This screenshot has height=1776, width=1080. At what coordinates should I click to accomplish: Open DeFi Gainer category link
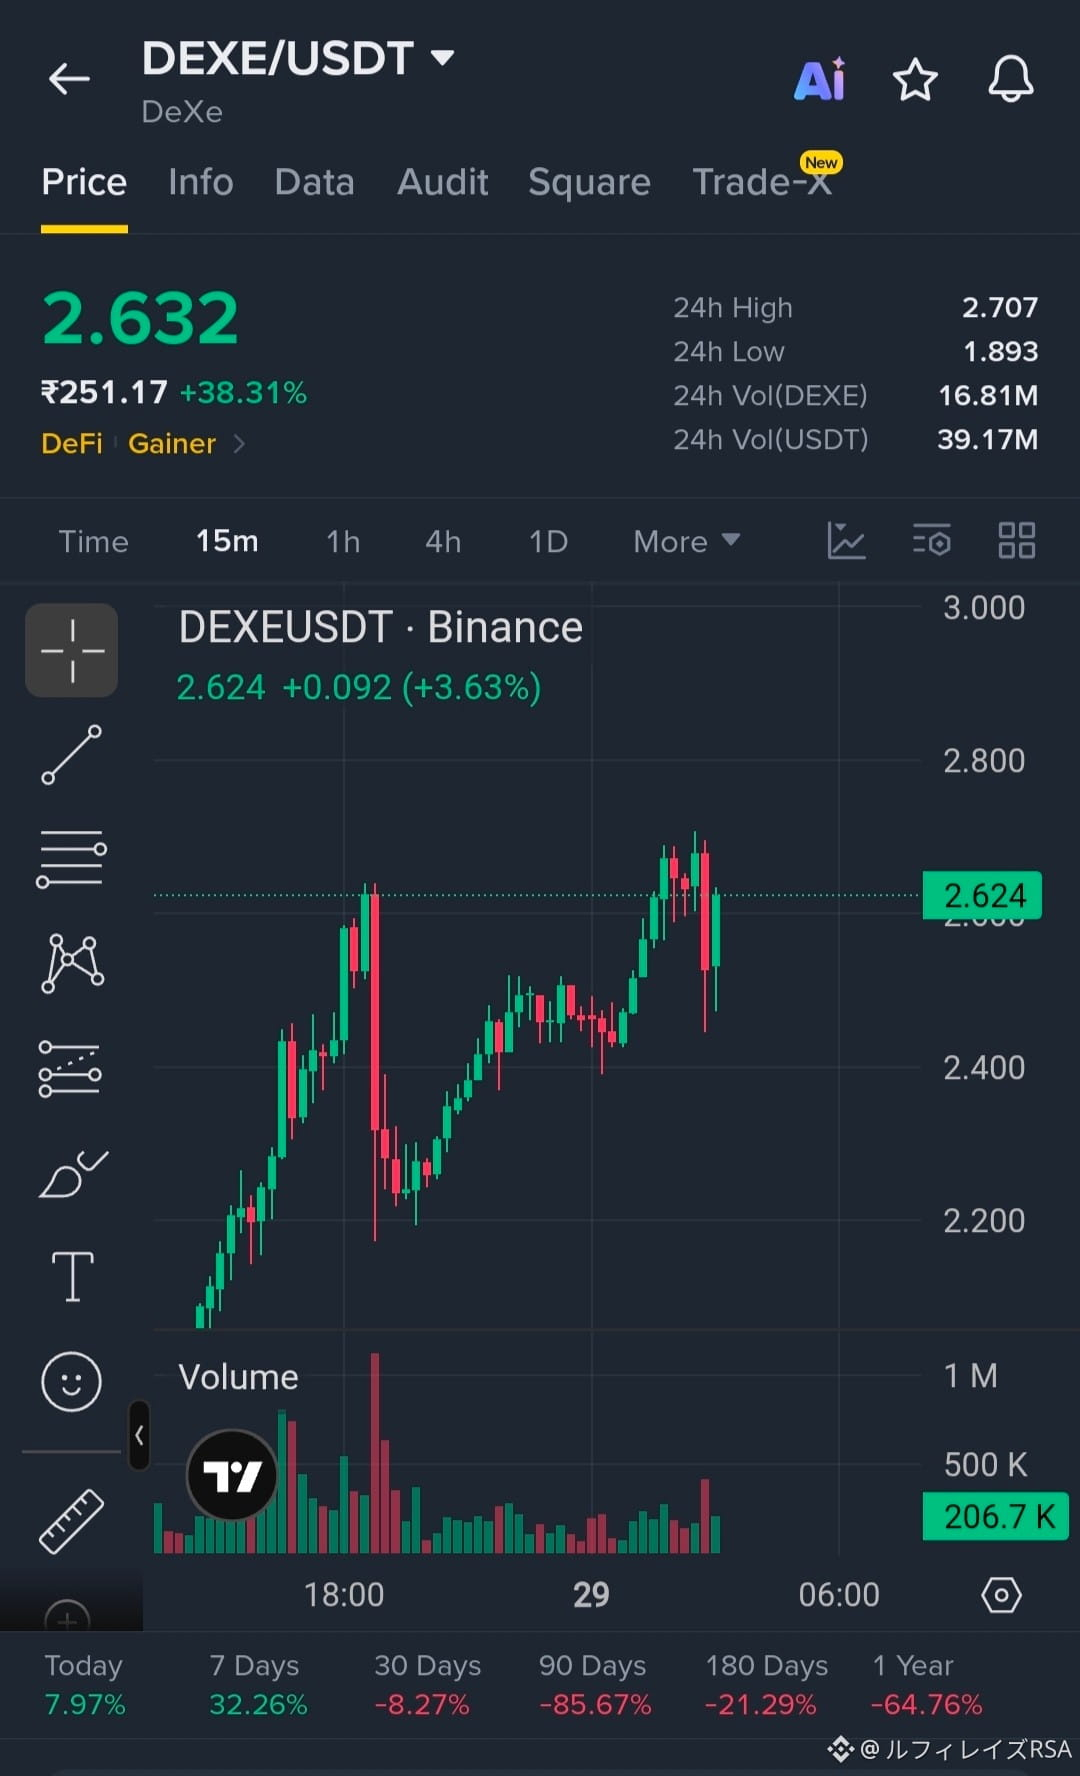pos(143,443)
